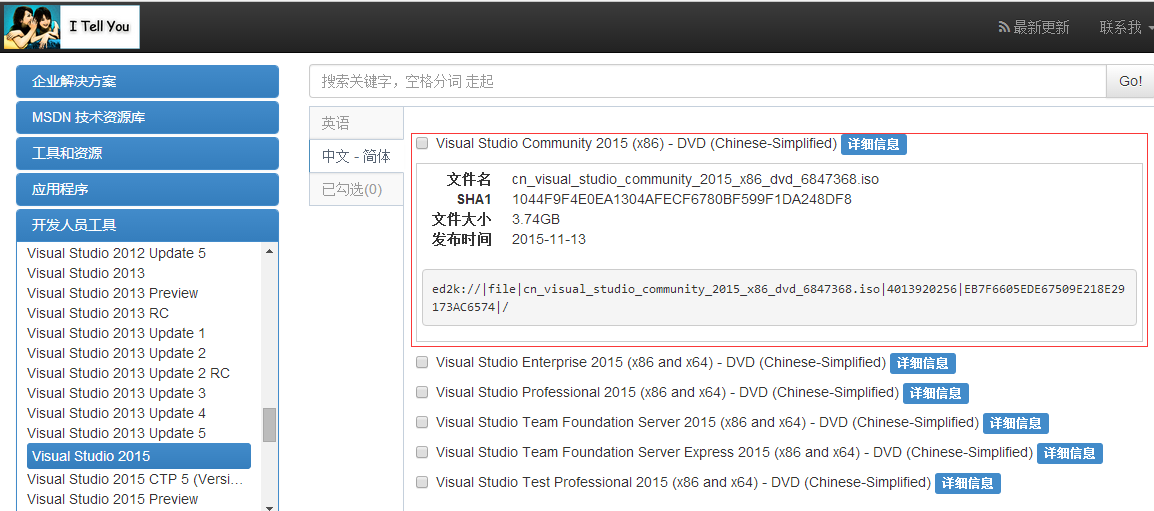Click 详细信息 for Team Foundation Server Express
Screen dimensions: 1154x511
click(x=1069, y=453)
